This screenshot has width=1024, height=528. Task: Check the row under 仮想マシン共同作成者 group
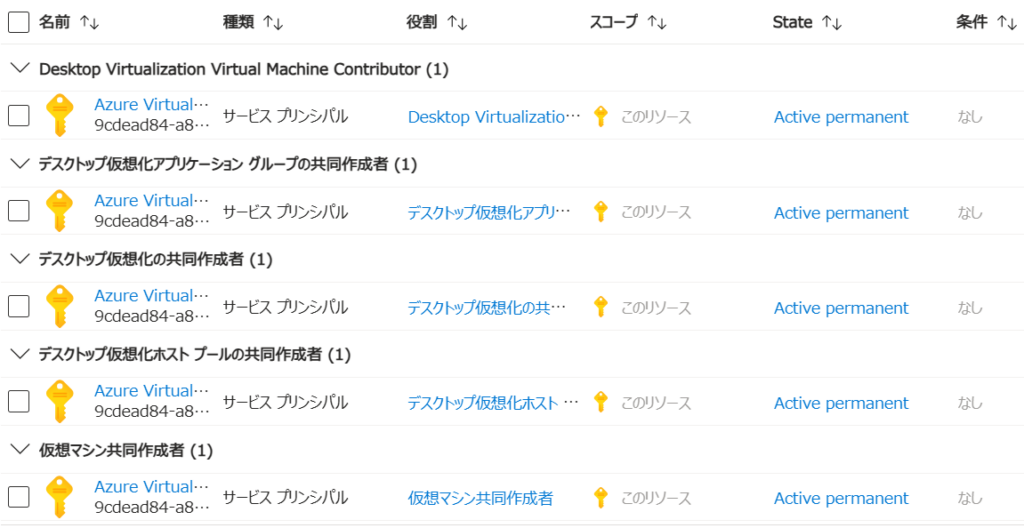point(18,497)
